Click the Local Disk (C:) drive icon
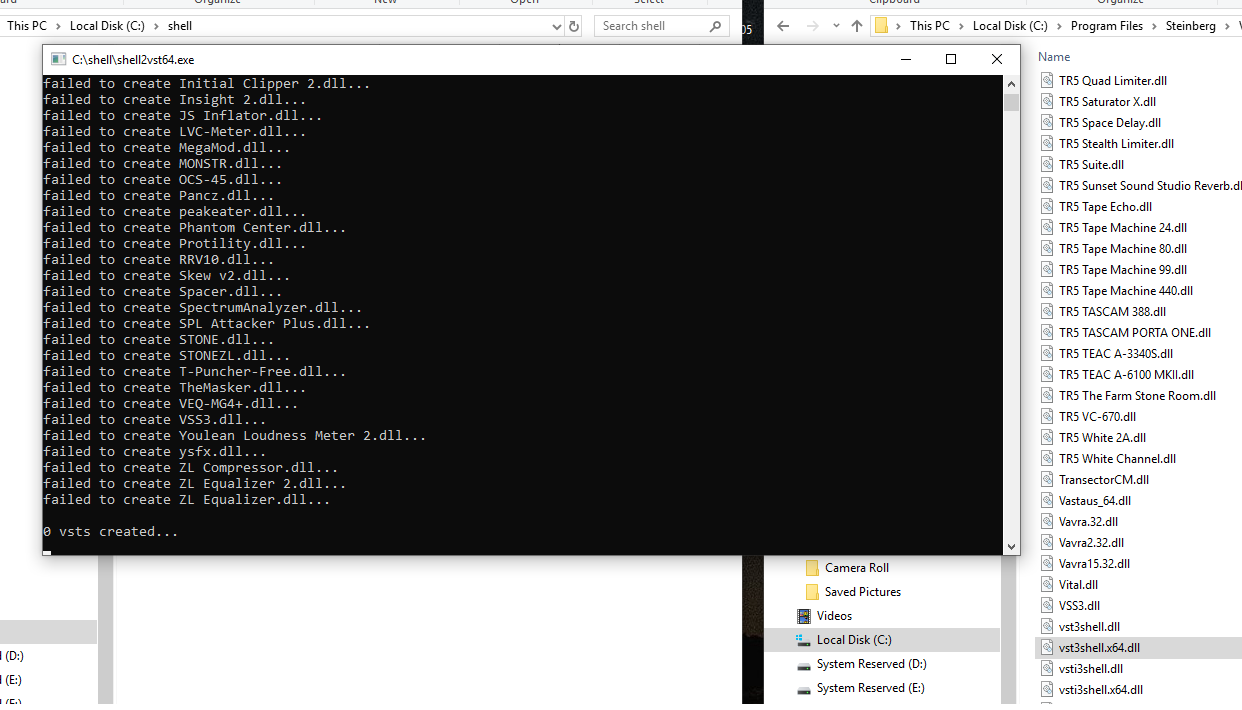The height and width of the screenshot is (710, 1242). point(804,640)
